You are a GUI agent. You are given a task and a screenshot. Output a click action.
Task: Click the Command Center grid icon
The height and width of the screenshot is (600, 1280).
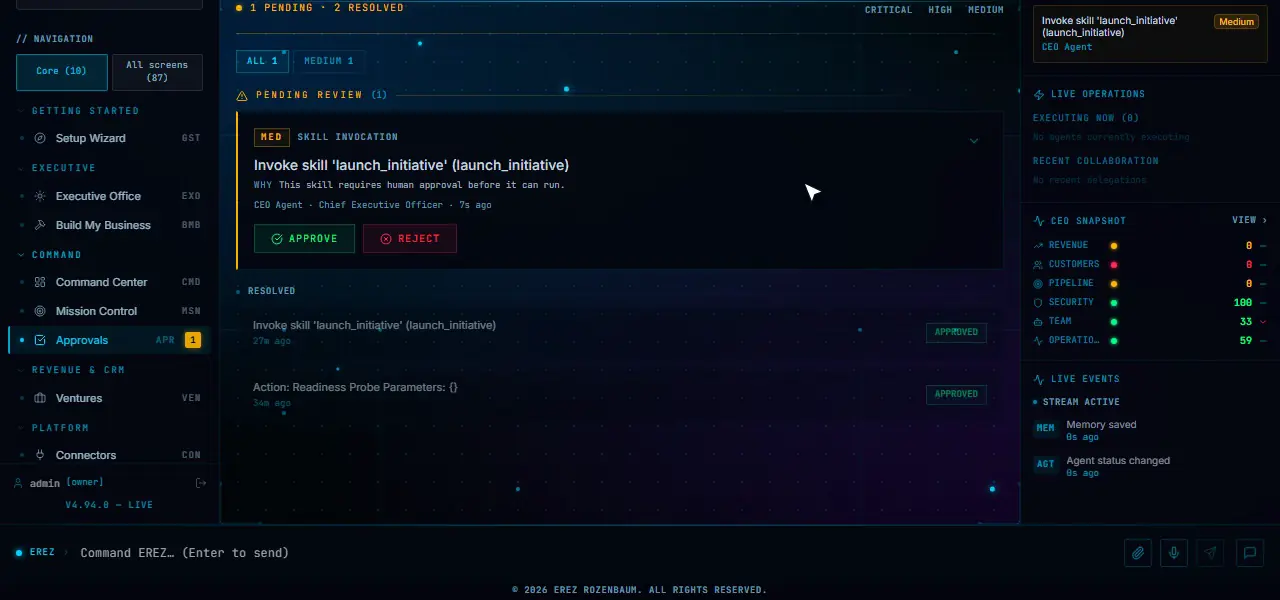pos(40,282)
